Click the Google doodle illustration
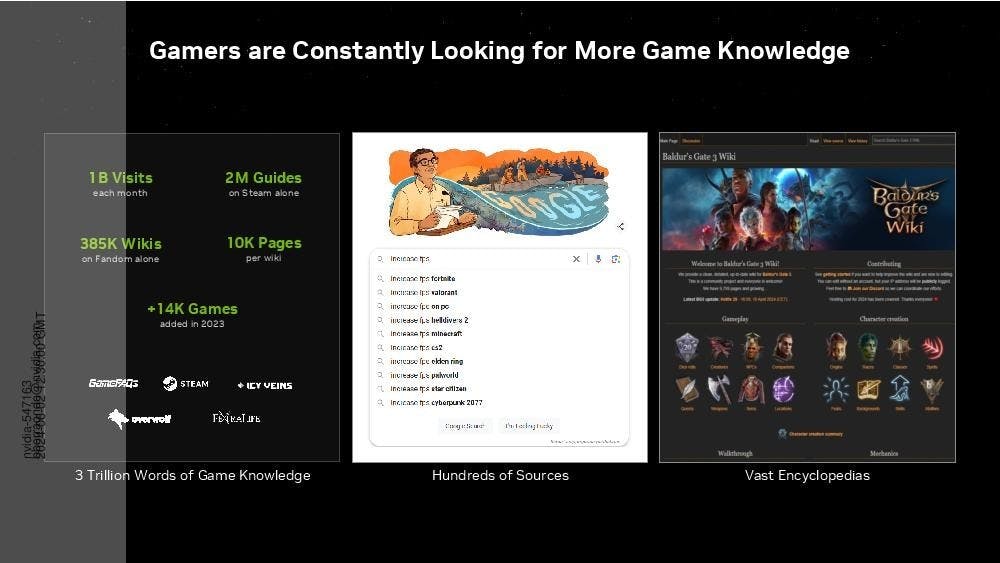 click(x=499, y=191)
